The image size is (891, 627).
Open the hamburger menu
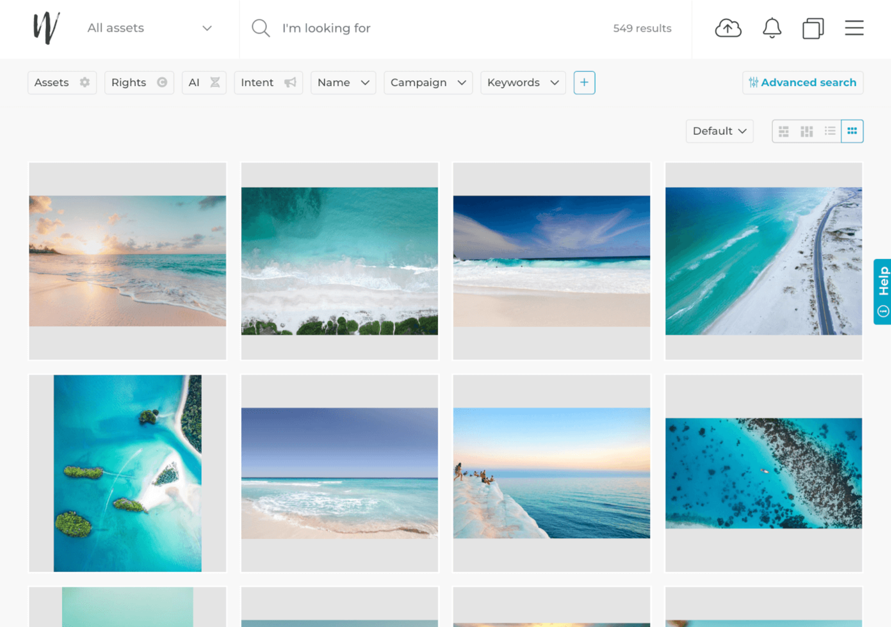(854, 28)
